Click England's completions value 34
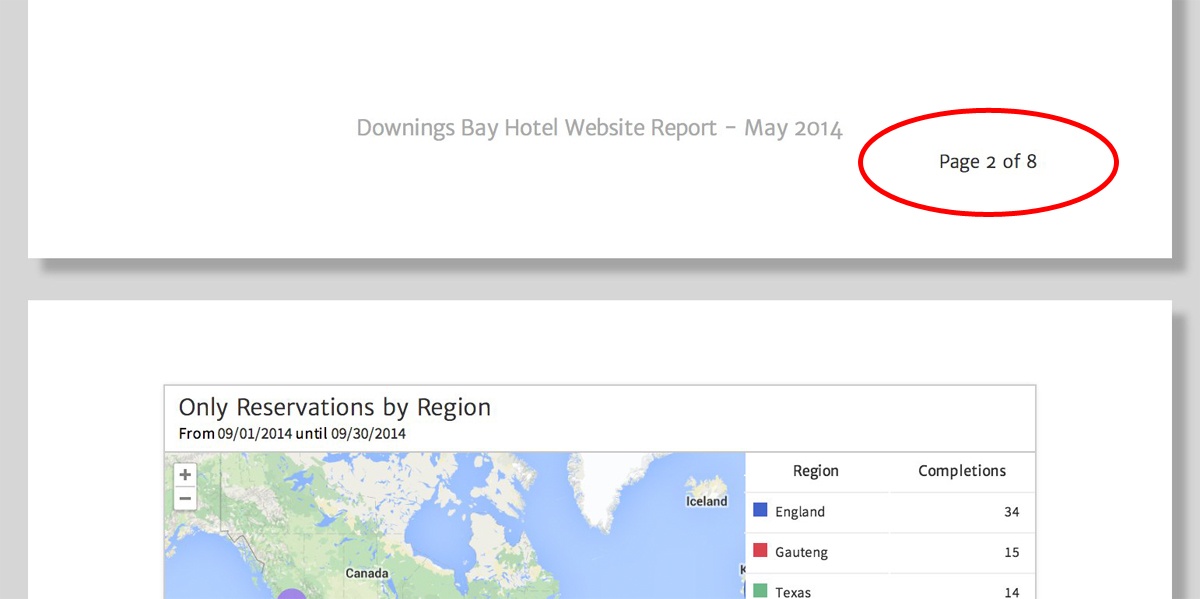1200x599 pixels. coord(1011,512)
